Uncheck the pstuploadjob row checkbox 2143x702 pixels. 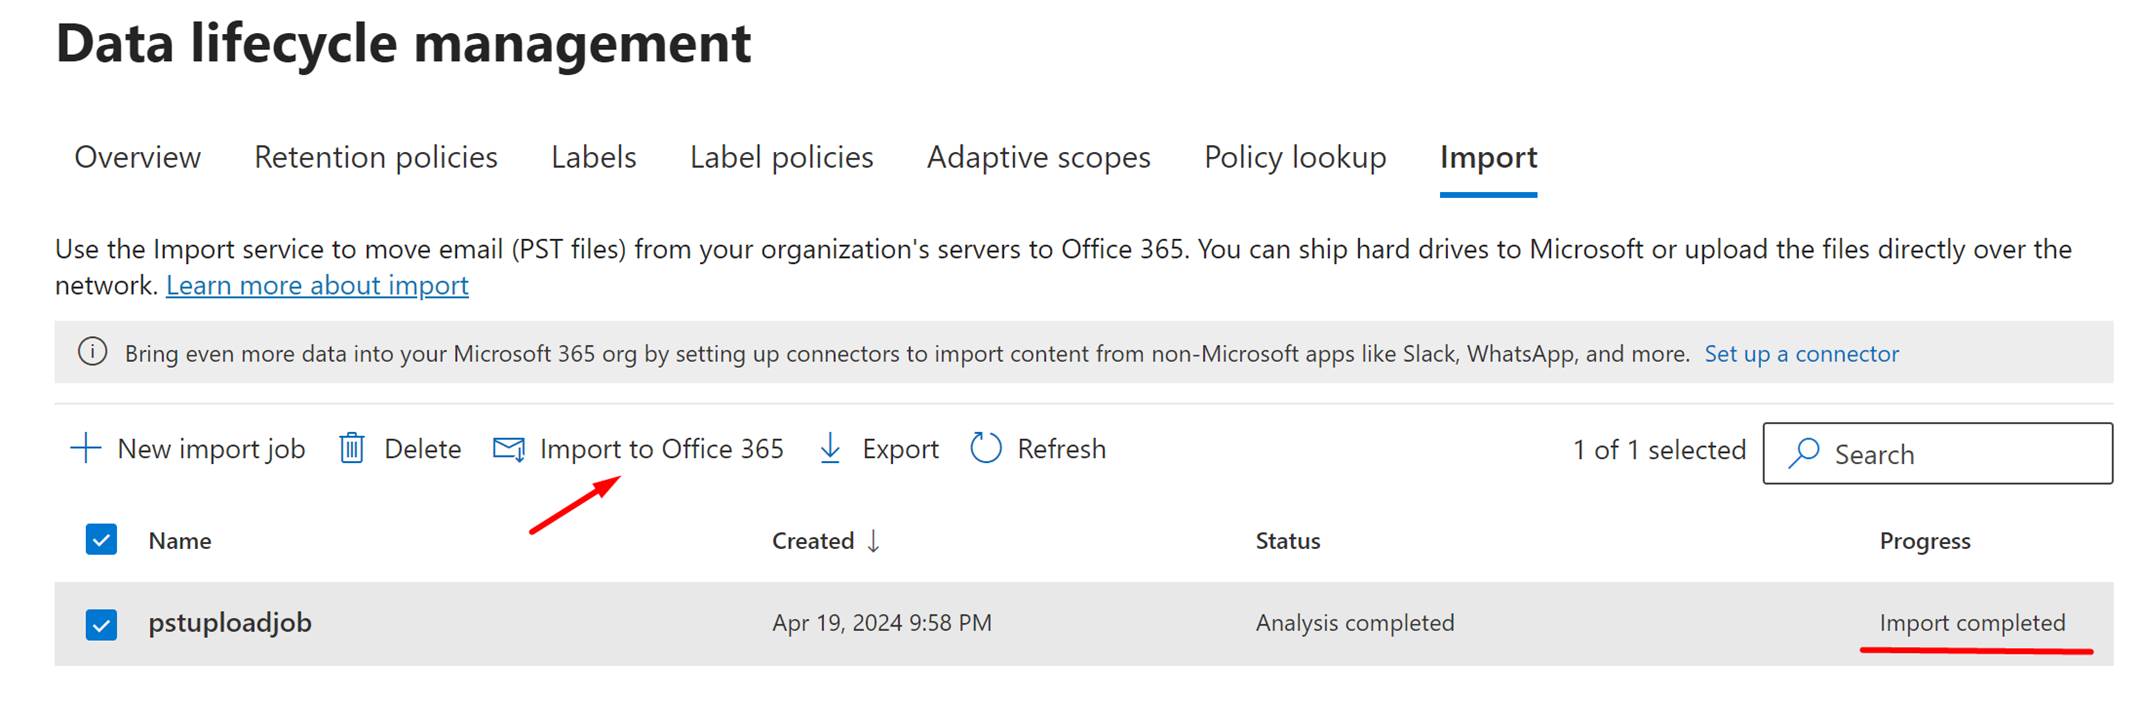[x=101, y=624]
